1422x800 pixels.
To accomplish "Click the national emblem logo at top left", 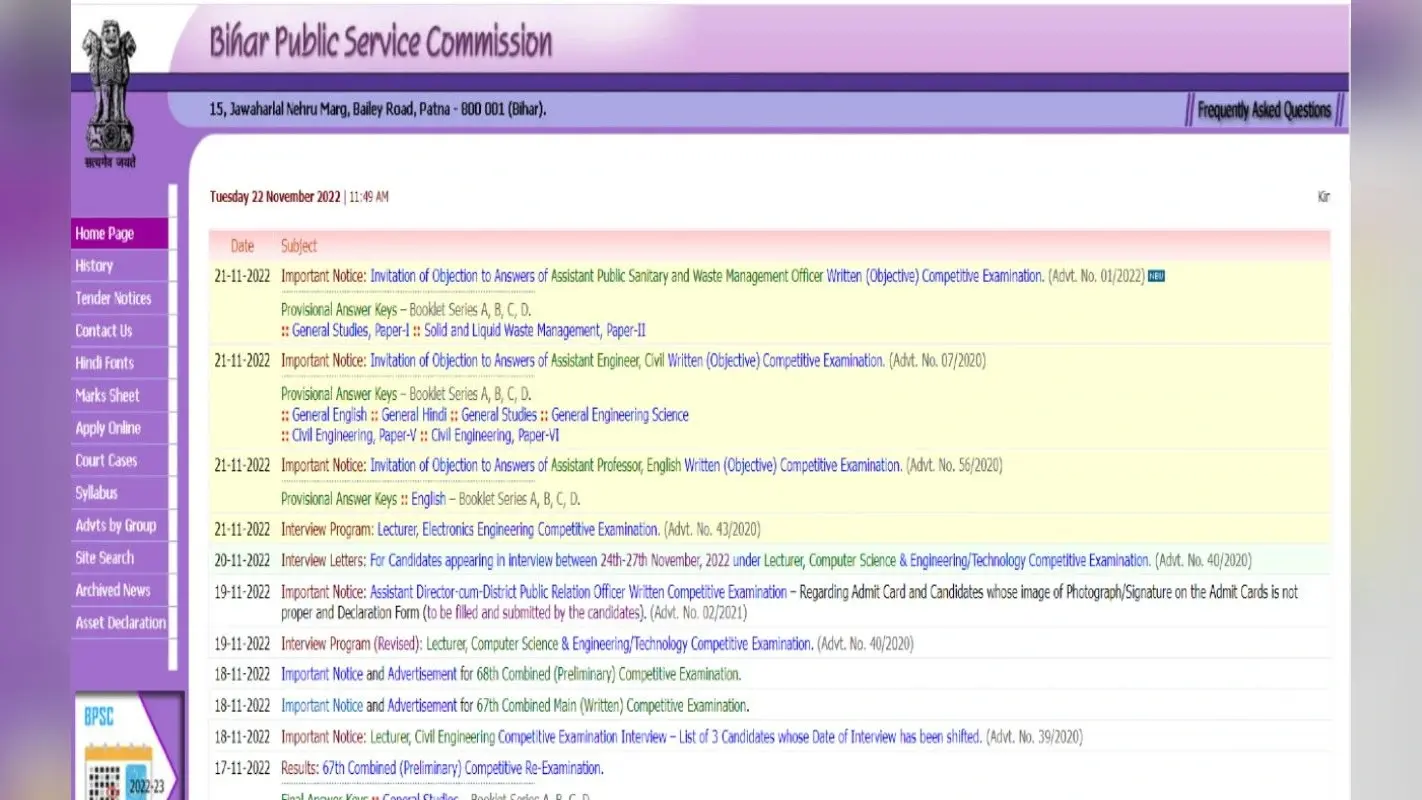I will point(110,93).
